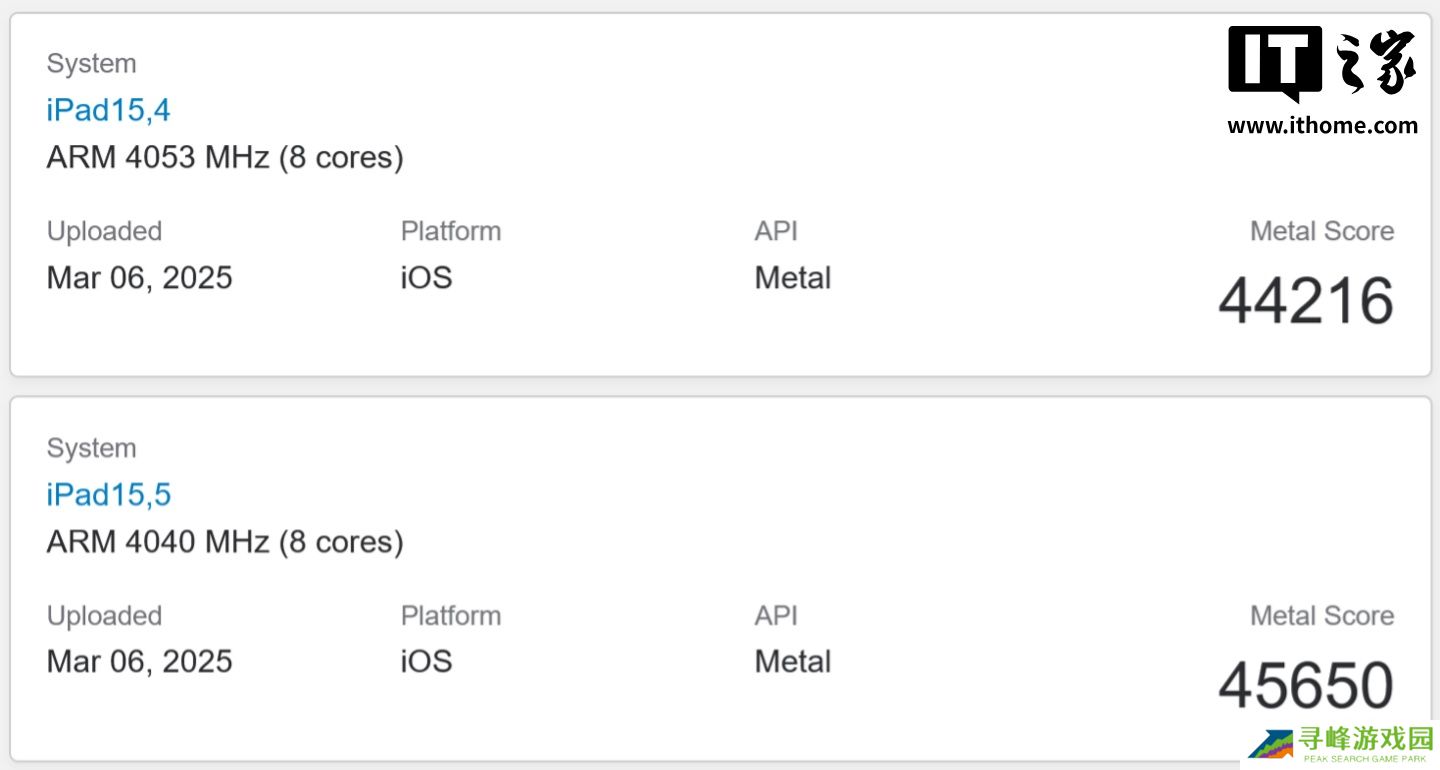Click the iOS platform value for iPad15,4

pyautogui.click(x=426, y=277)
